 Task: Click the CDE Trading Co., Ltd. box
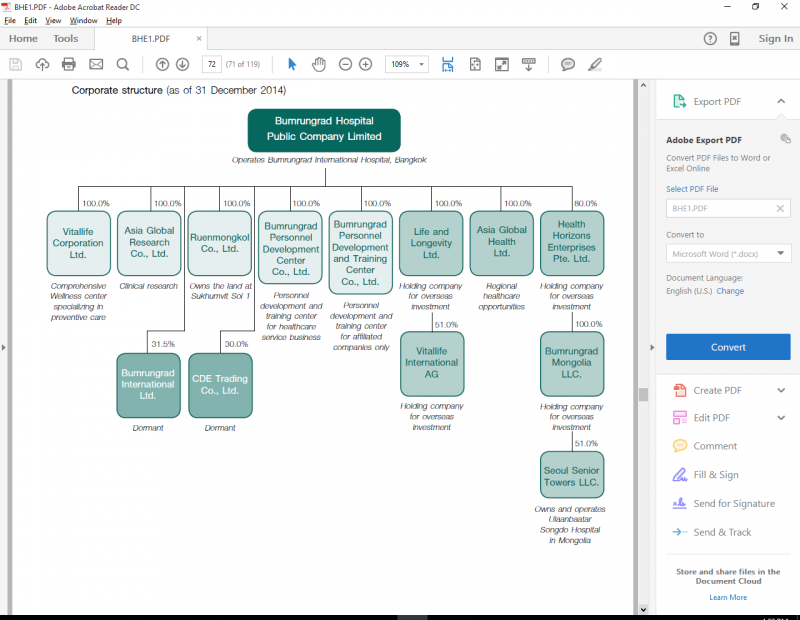(220, 385)
